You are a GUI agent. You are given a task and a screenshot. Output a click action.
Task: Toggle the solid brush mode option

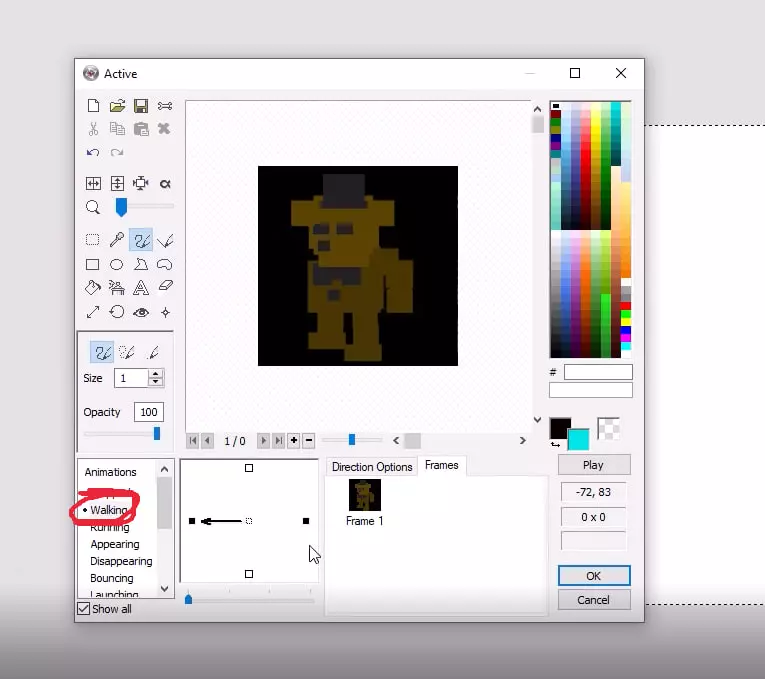click(x=102, y=352)
